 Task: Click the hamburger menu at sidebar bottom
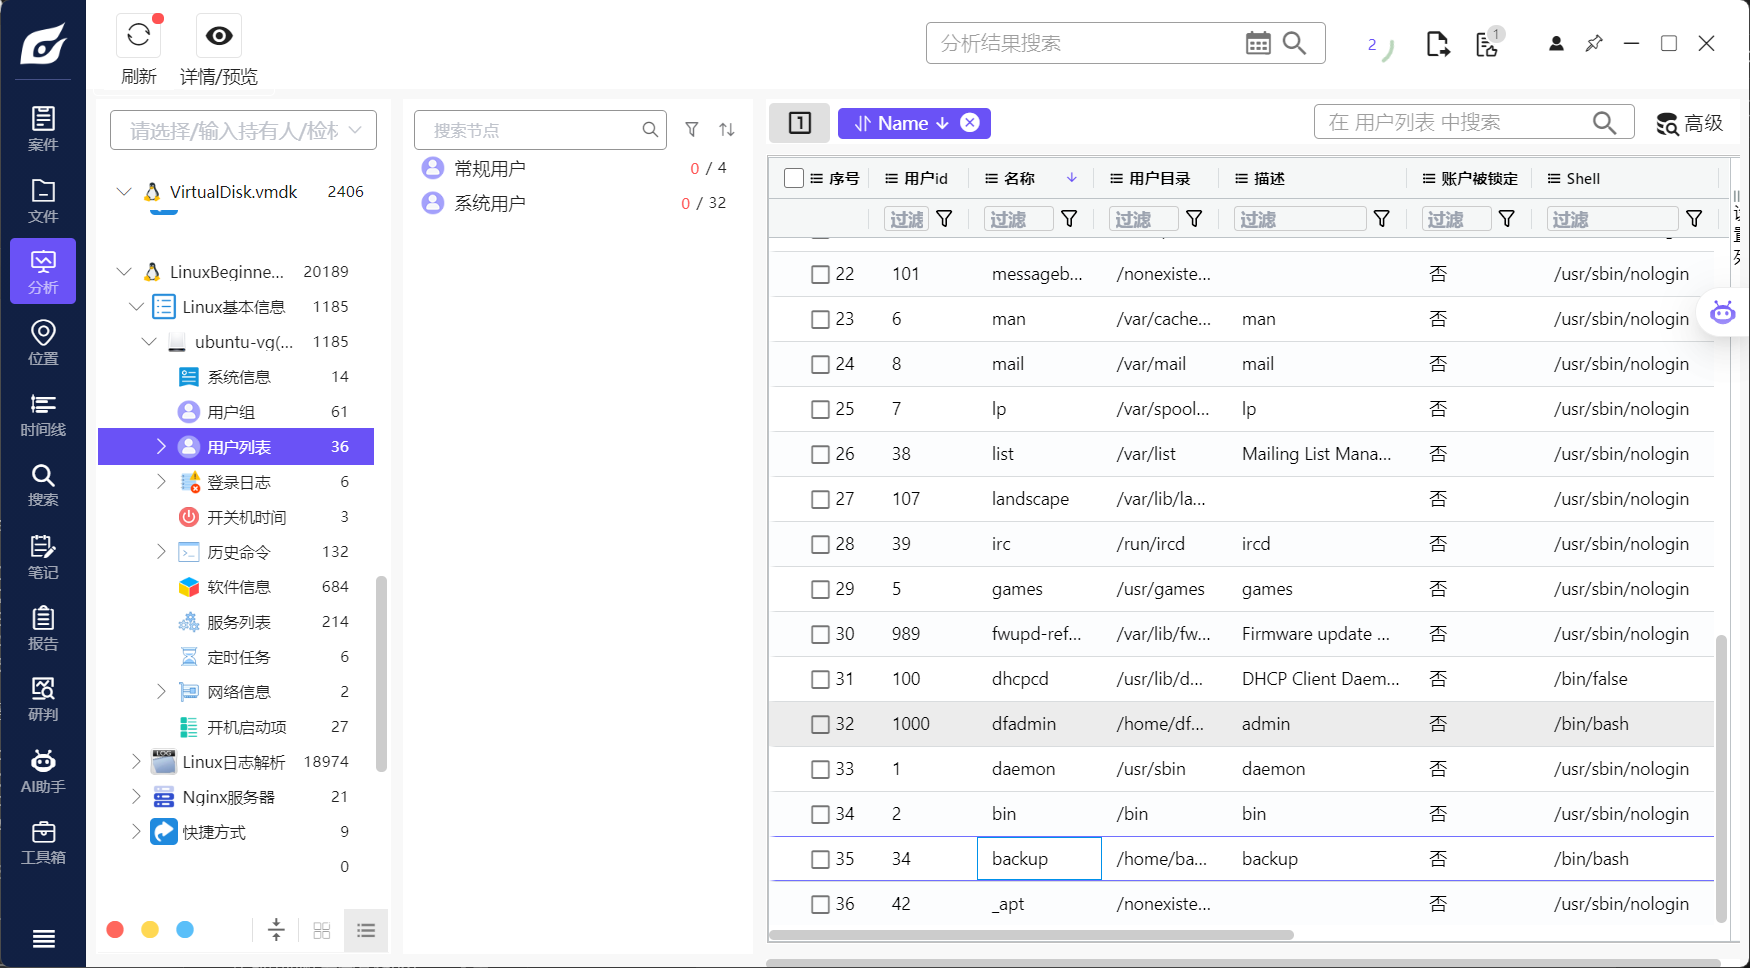(43, 938)
